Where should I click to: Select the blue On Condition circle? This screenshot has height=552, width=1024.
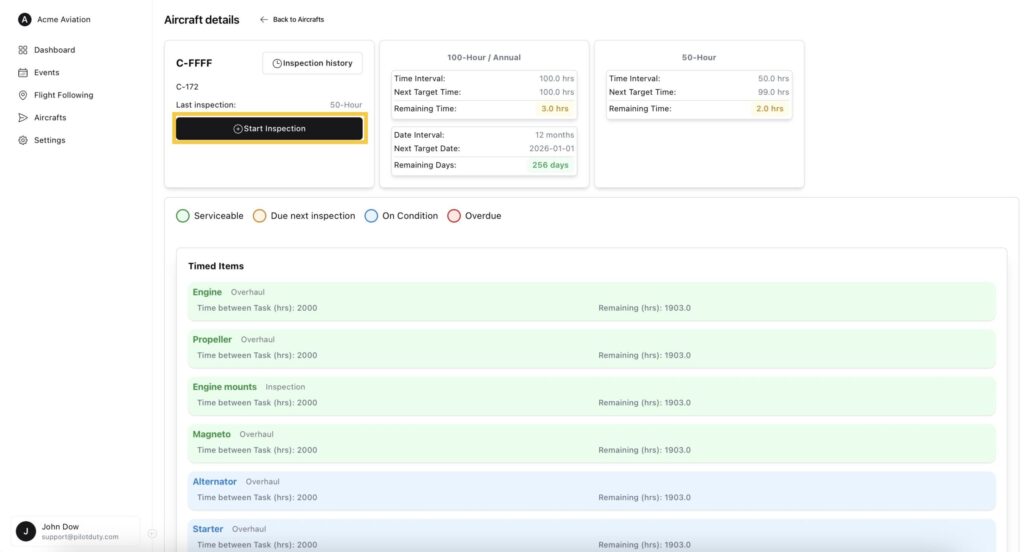click(371, 216)
